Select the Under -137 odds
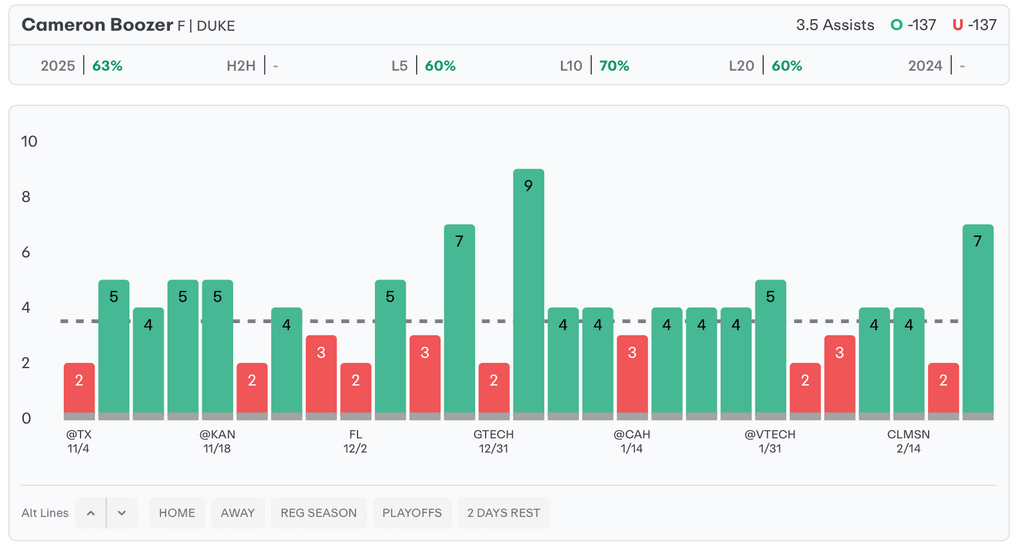Image resolution: width=1024 pixels, height=556 pixels. (975, 25)
